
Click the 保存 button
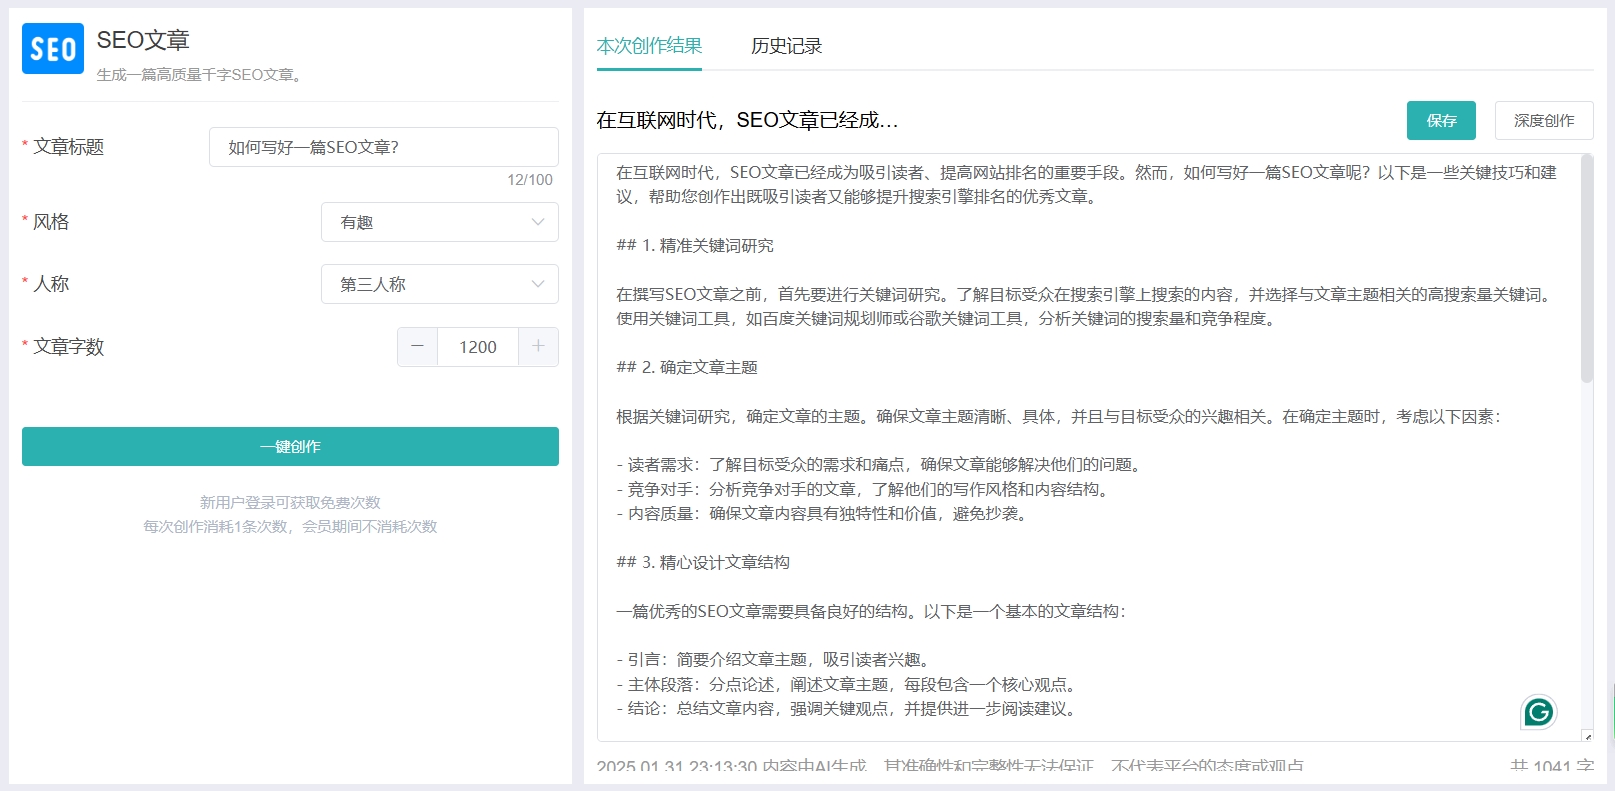(1441, 120)
